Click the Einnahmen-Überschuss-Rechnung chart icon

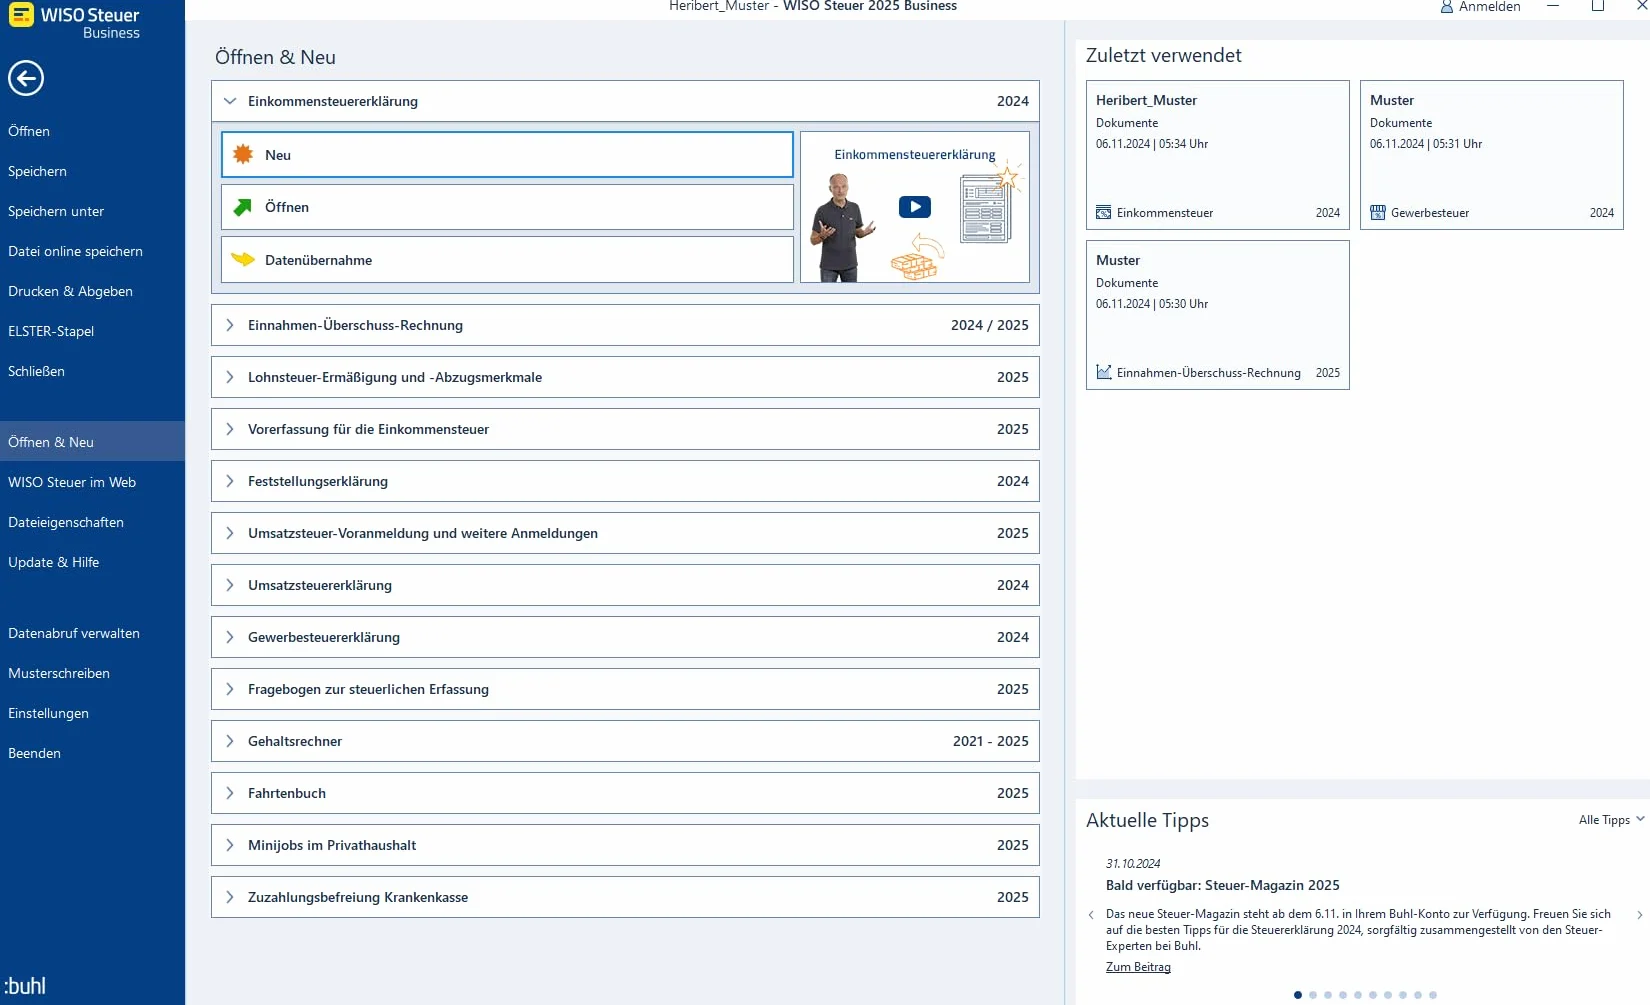click(1104, 373)
